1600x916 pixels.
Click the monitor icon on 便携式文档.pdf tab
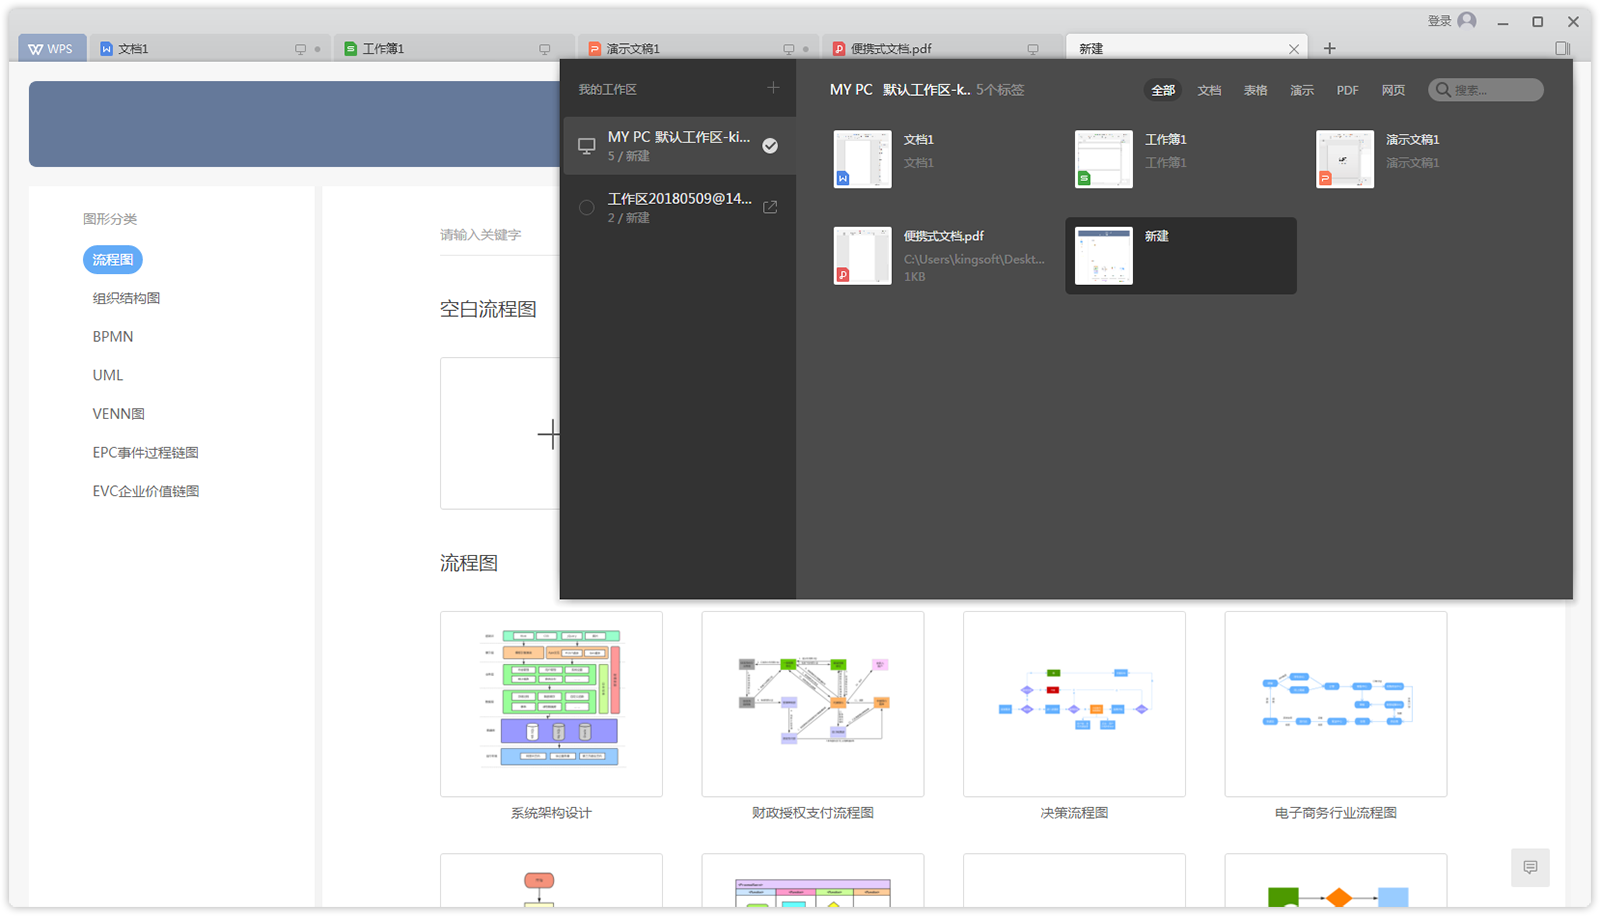pos(1032,49)
